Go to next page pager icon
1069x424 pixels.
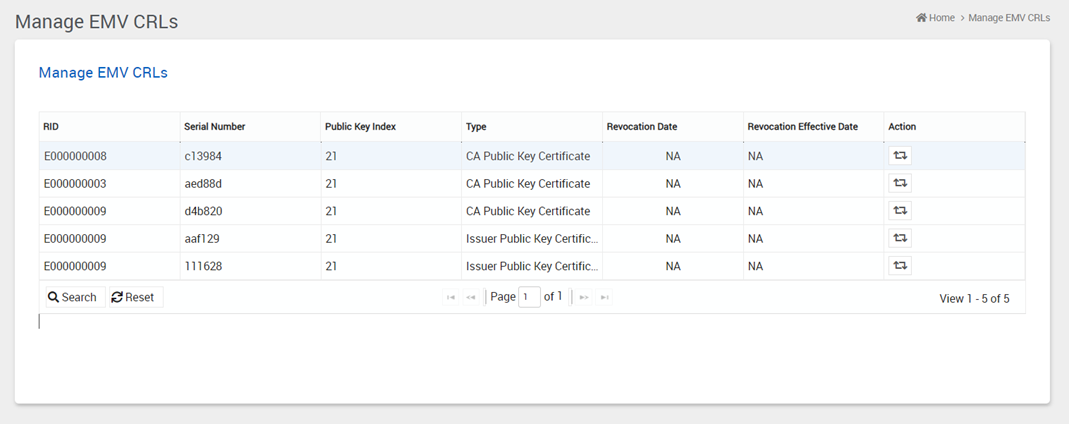coord(584,297)
